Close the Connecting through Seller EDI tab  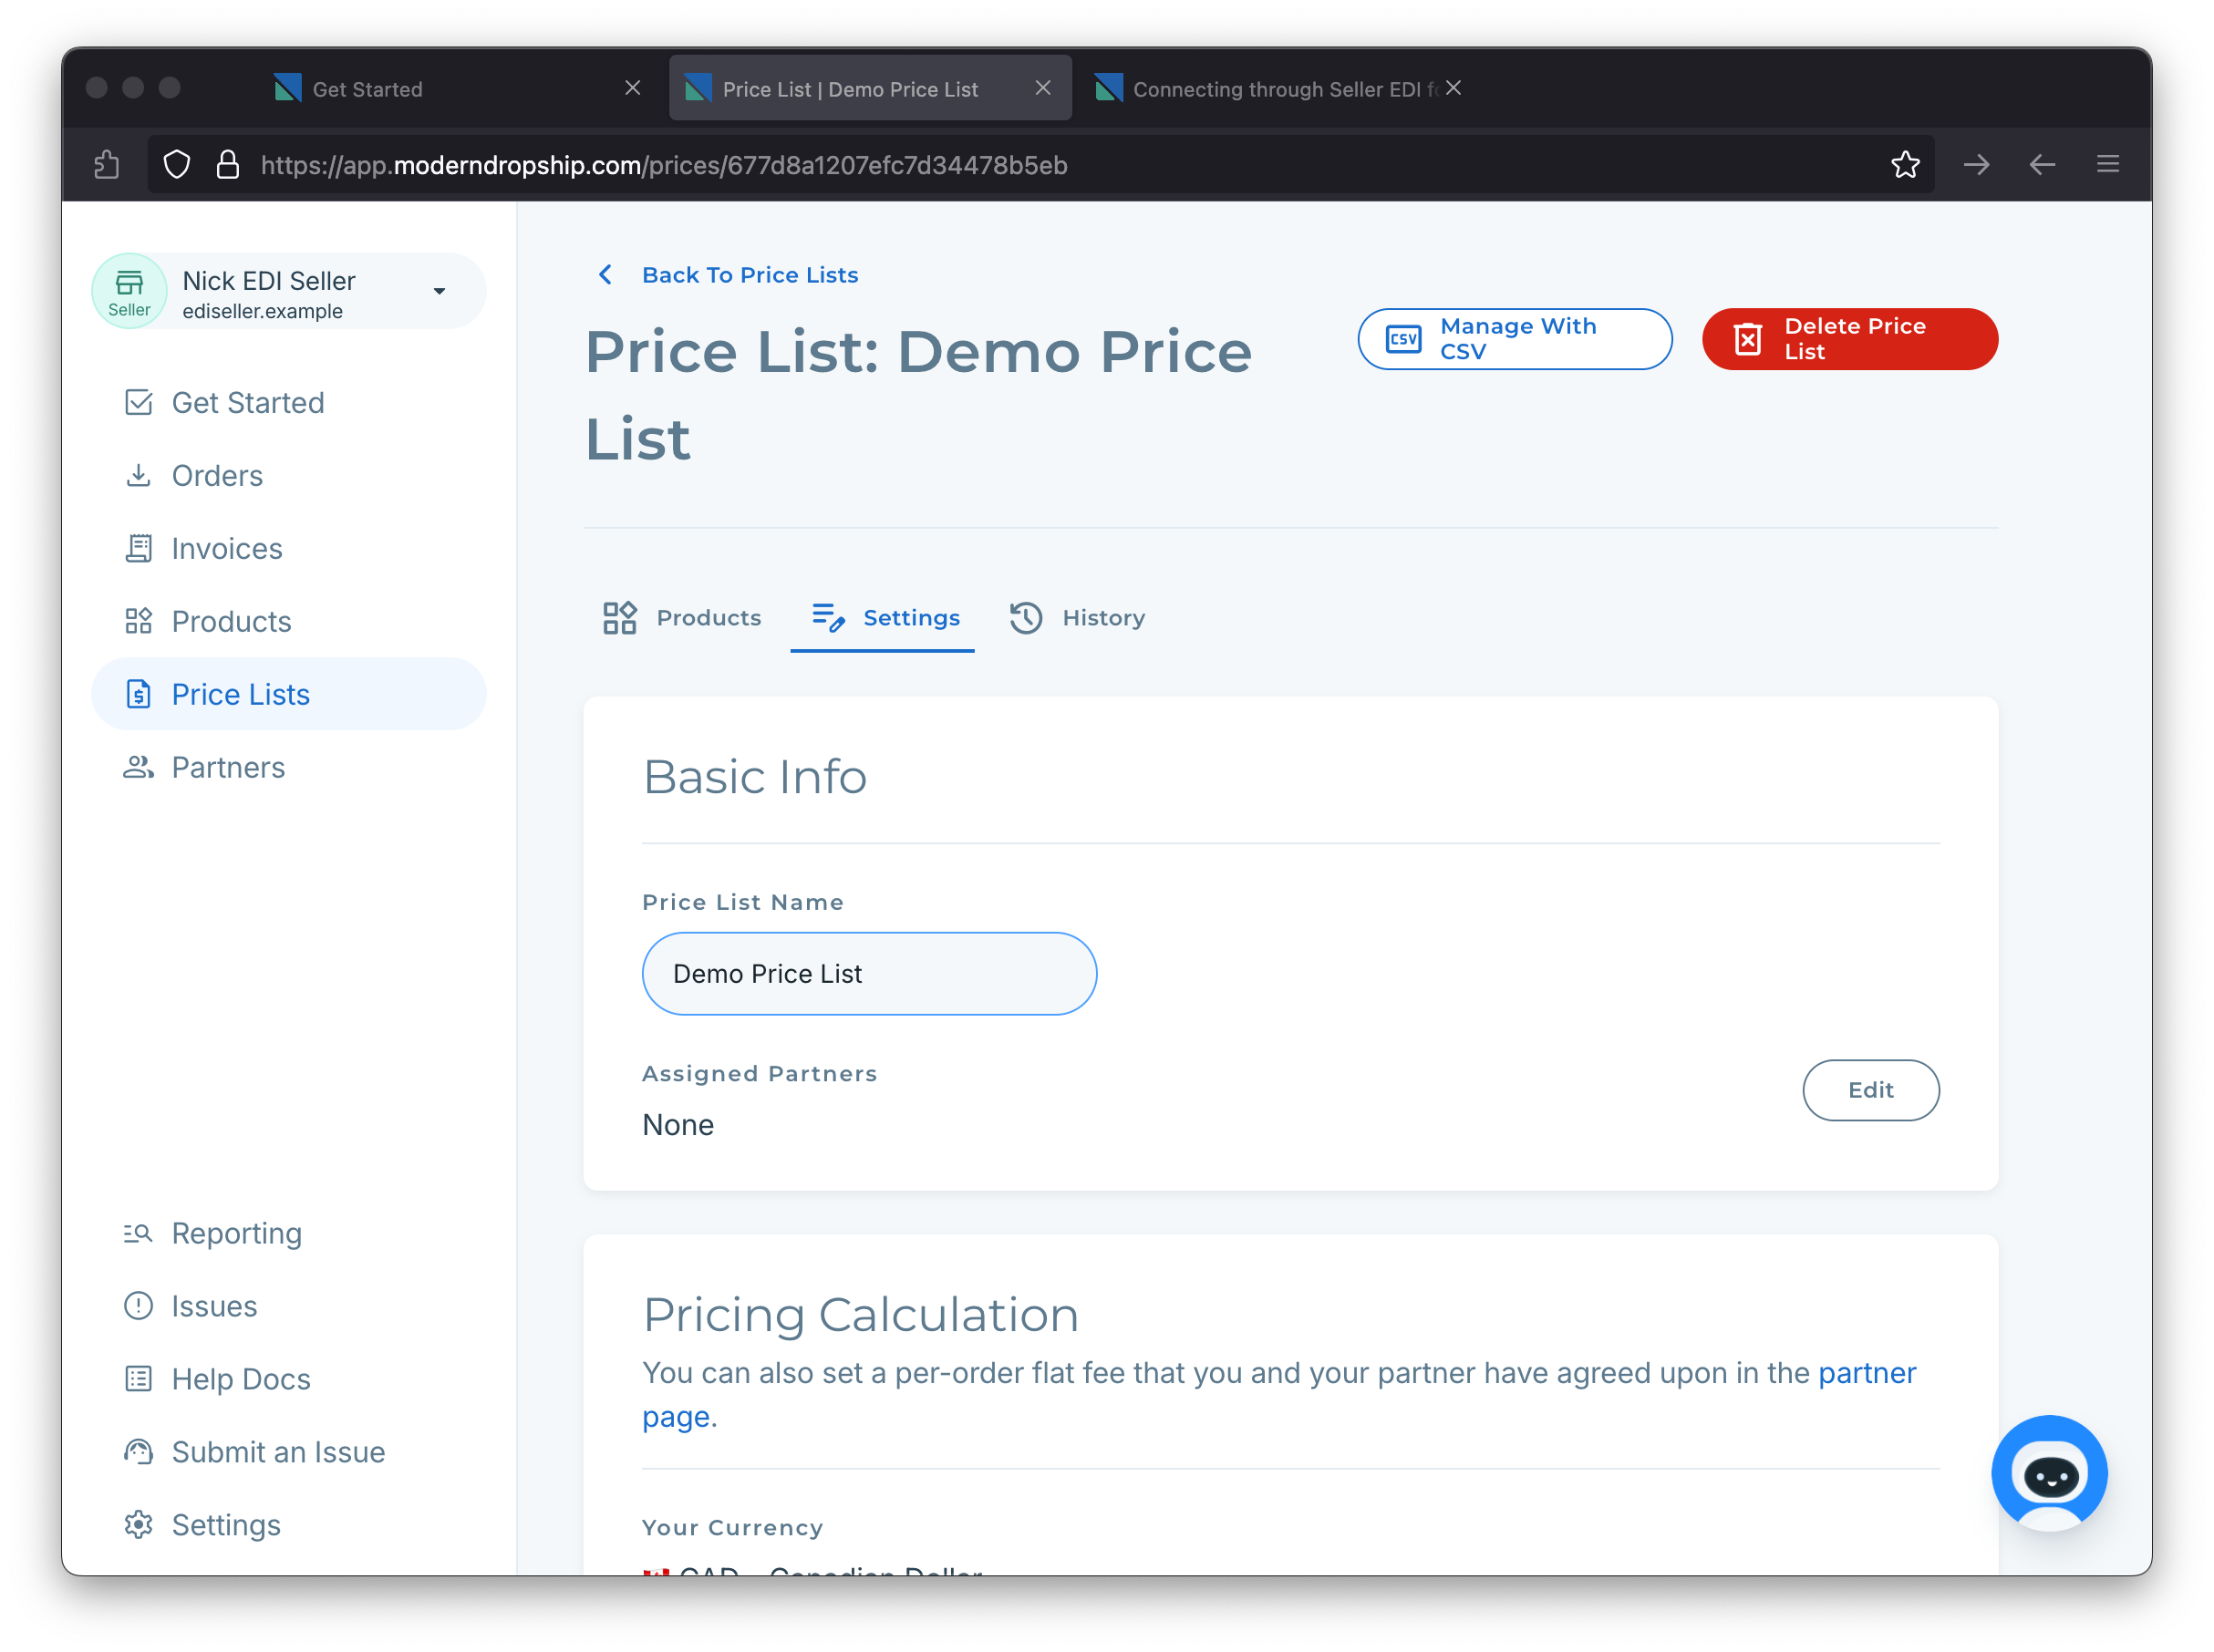click(1453, 88)
